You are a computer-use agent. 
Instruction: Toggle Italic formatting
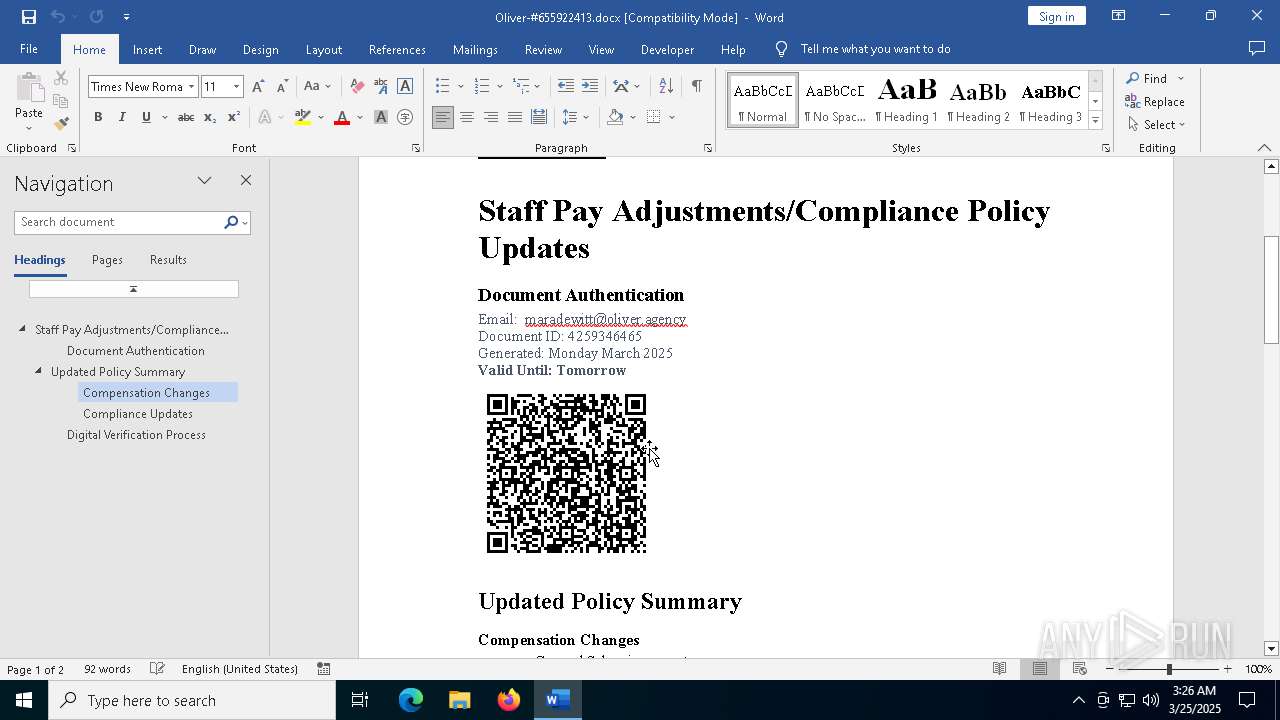pyautogui.click(x=122, y=117)
